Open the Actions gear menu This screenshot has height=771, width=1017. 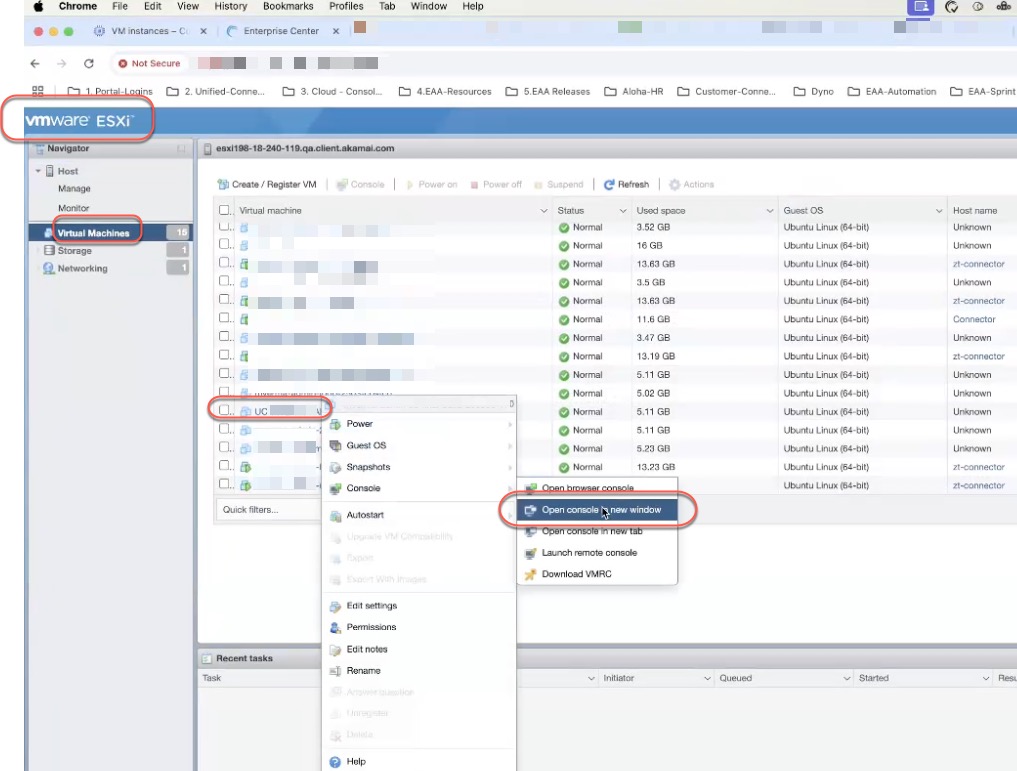tap(675, 185)
